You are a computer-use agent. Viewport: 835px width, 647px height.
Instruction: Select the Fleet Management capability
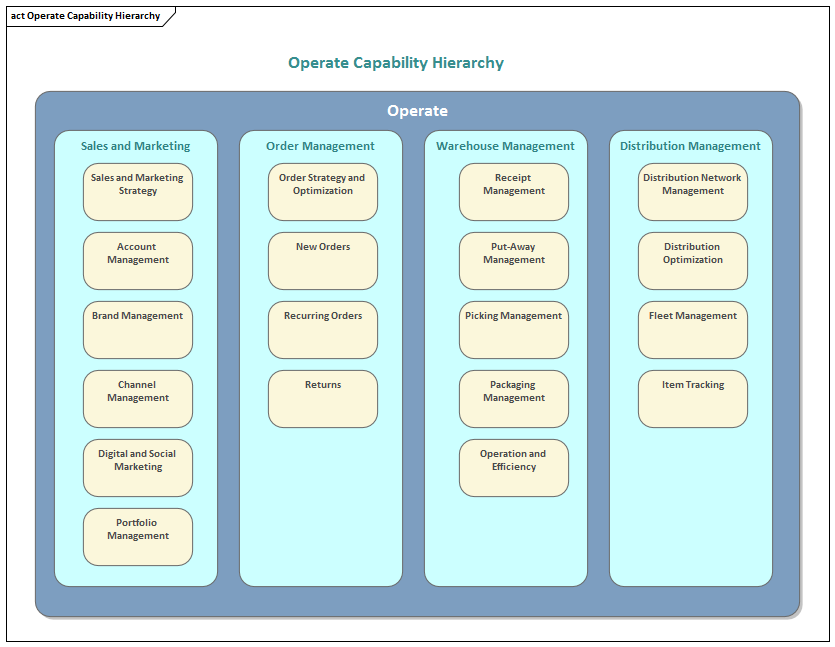point(692,329)
